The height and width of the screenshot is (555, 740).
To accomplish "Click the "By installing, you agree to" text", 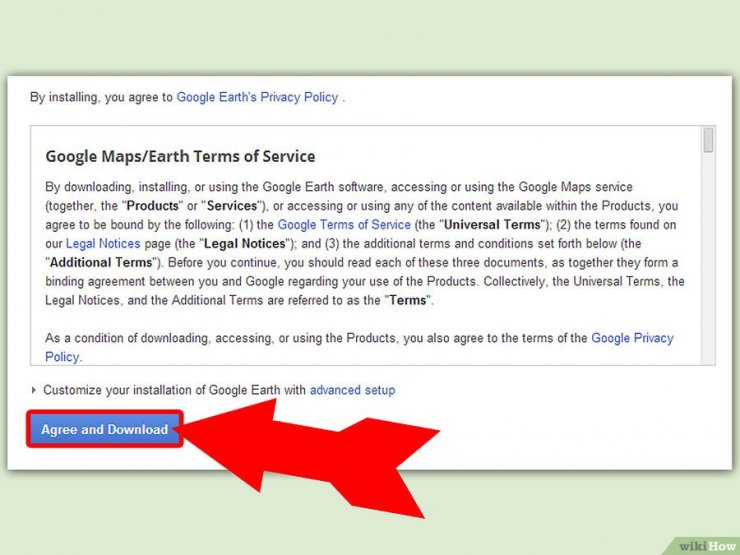I will click(101, 98).
